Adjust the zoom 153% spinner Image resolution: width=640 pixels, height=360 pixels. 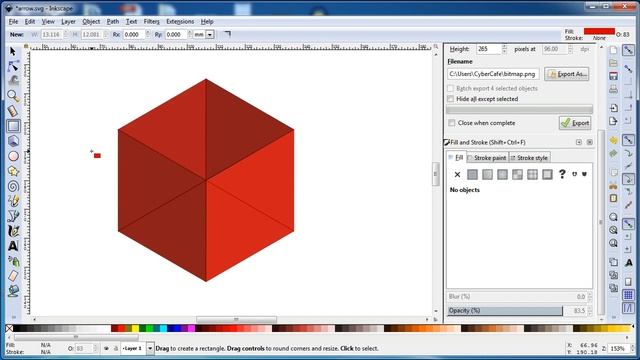tap(633, 349)
